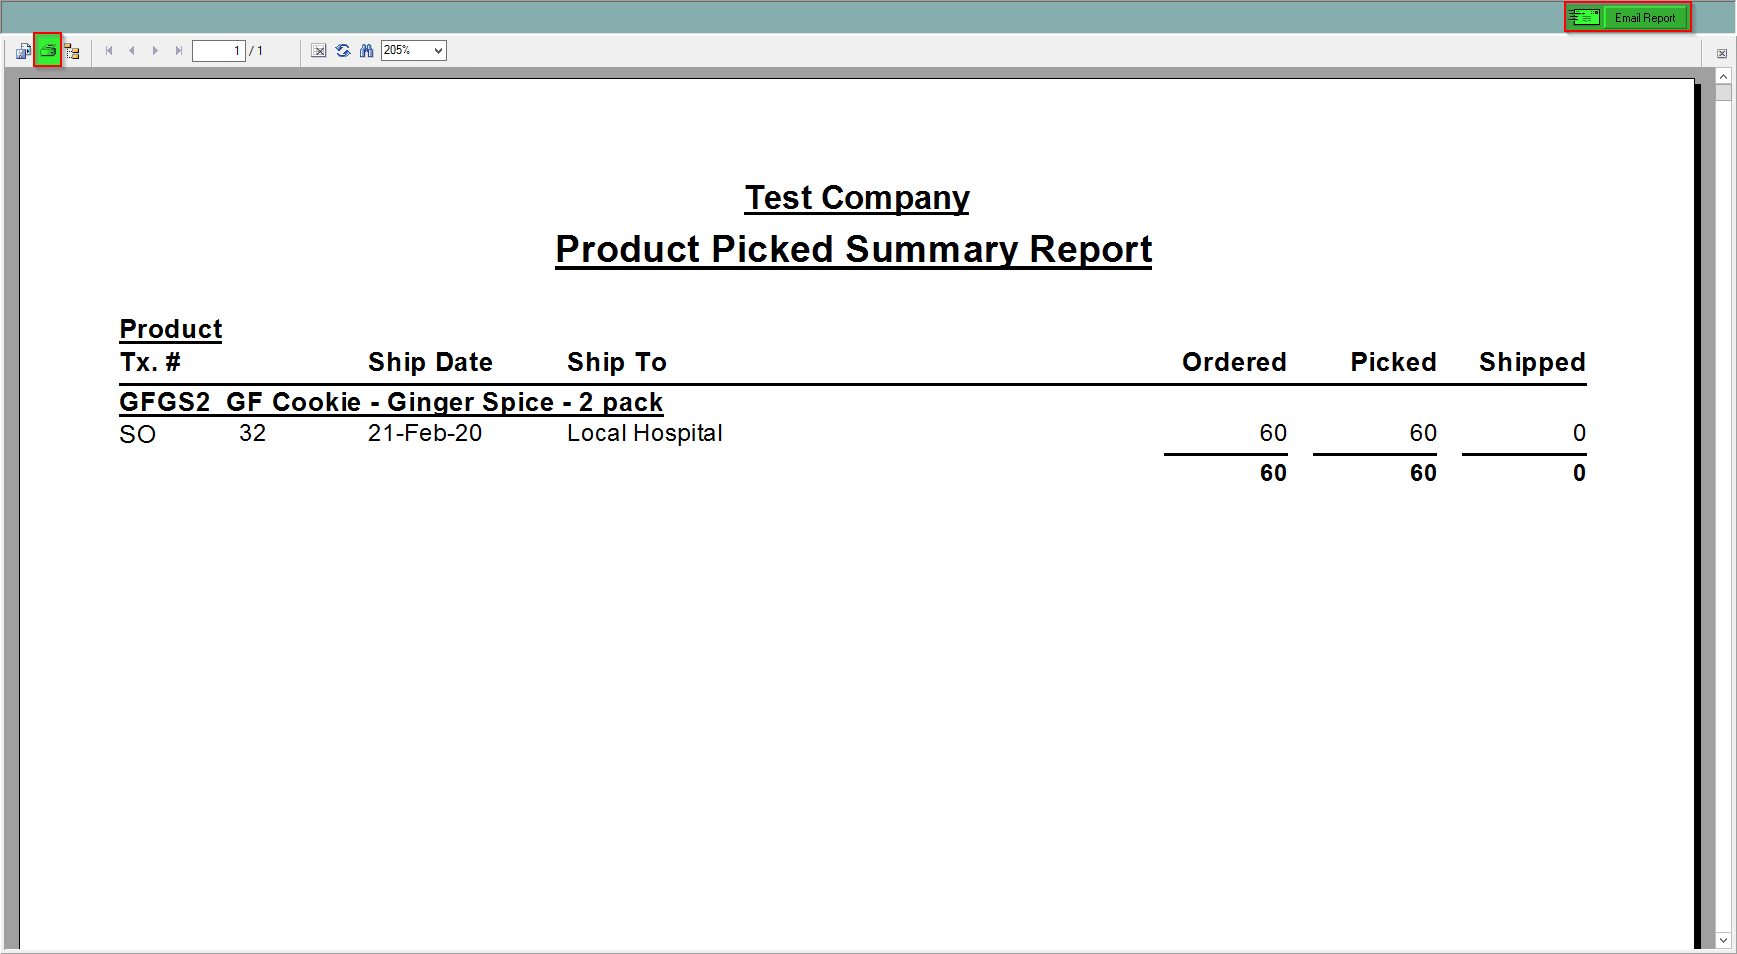
Task: Click the Ship Date column header
Action: [430, 362]
